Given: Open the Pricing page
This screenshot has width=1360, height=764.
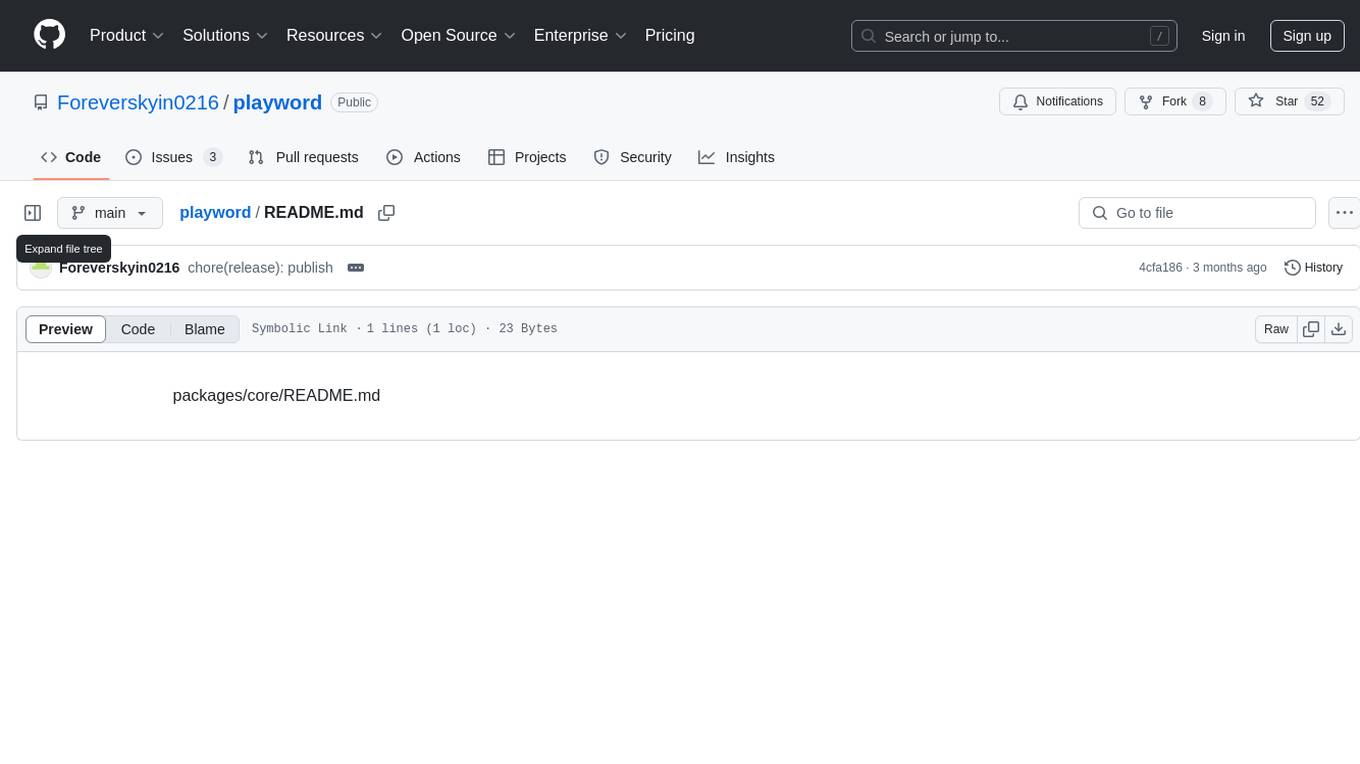Looking at the screenshot, I should tap(670, 35).
